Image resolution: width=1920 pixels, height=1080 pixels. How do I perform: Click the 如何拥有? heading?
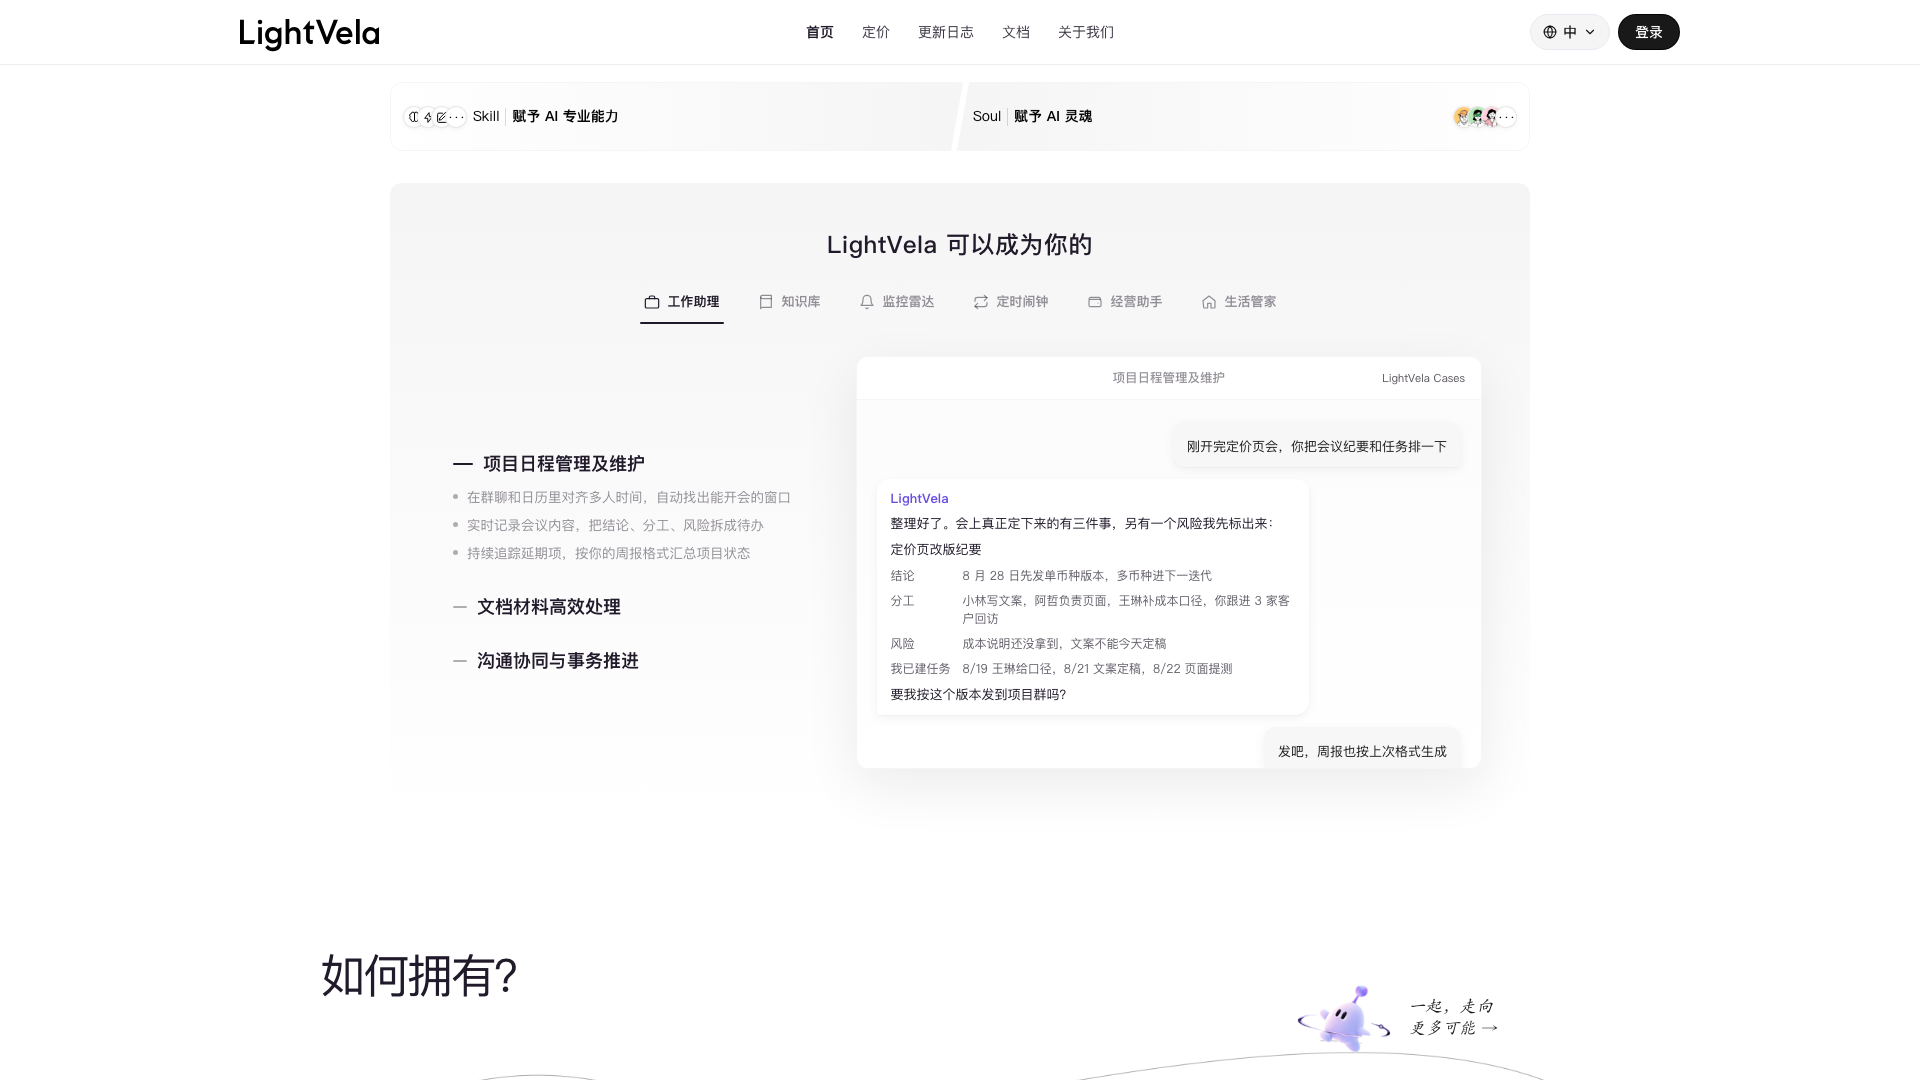point(419,975)
